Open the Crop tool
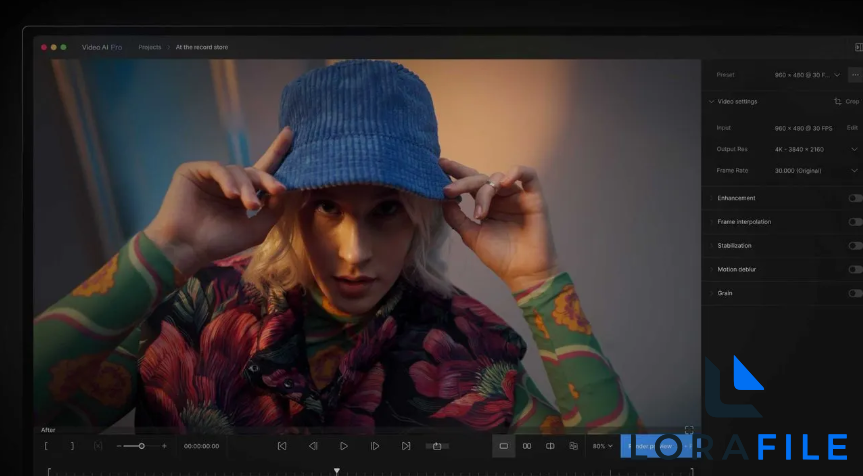The width and height of the screenshot is (863, 476). click(x=846, y=101)
